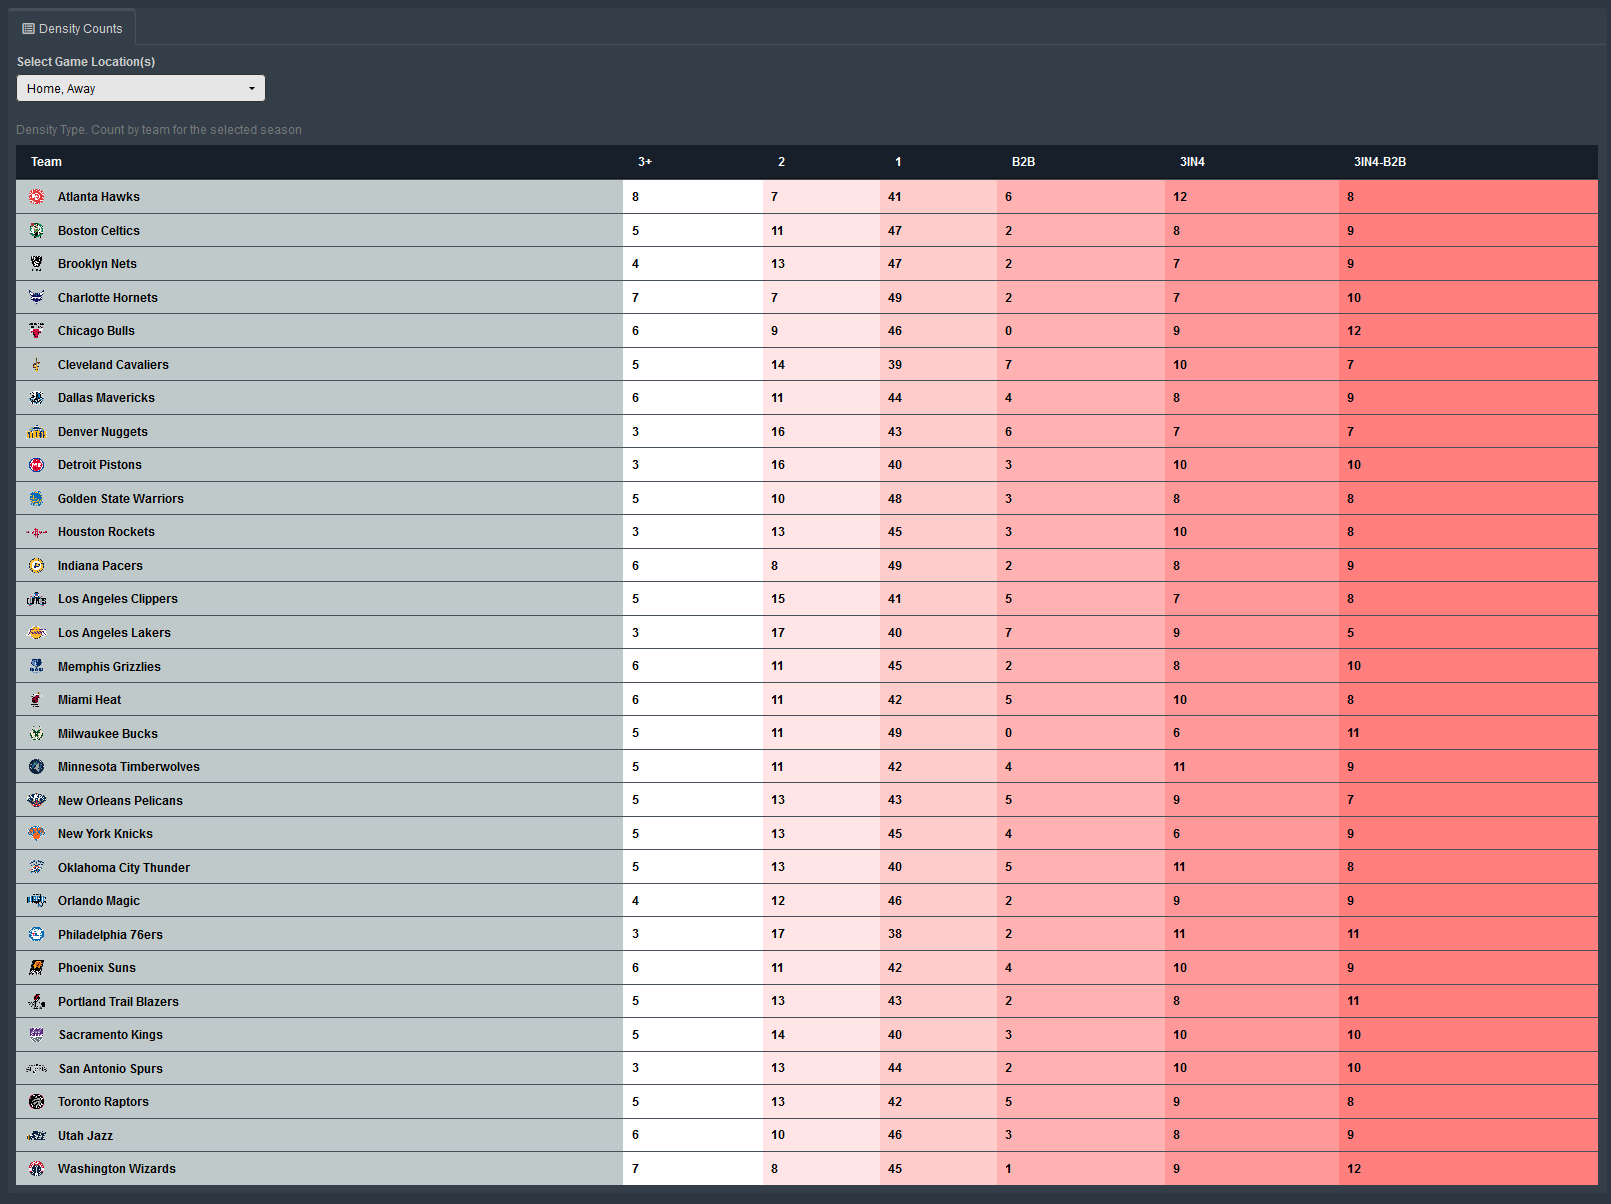Click the Atlanta Hawks logo icon
Image resolution: width=1611 pixels, height=1204 pixels.
point(37,197)
